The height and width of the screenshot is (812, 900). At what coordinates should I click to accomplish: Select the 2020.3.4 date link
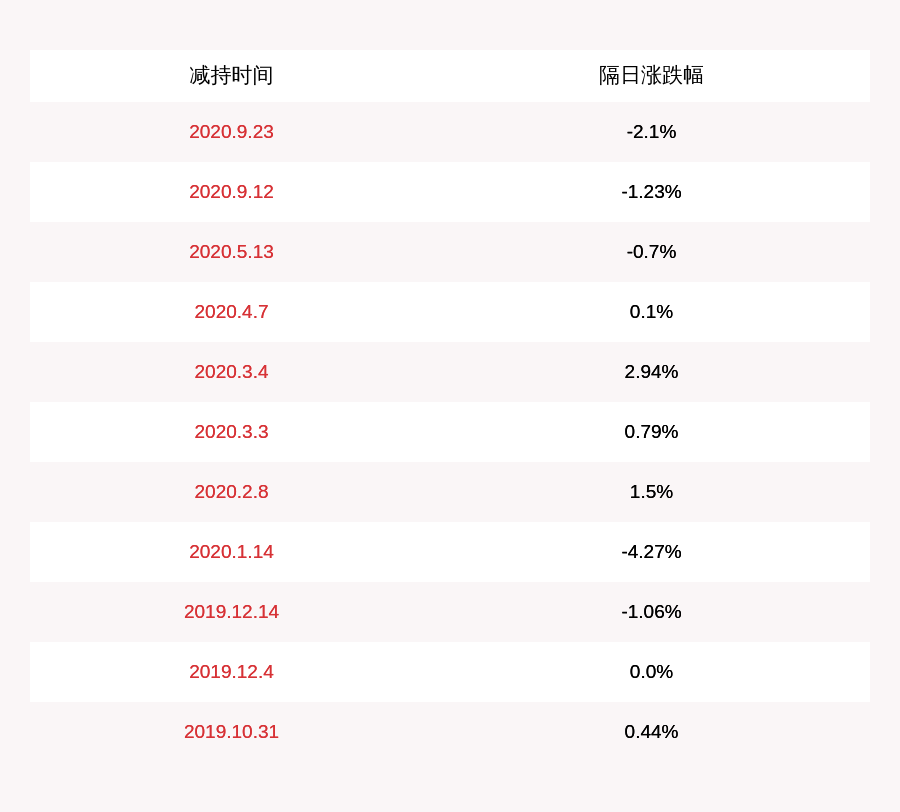[231, 371]
